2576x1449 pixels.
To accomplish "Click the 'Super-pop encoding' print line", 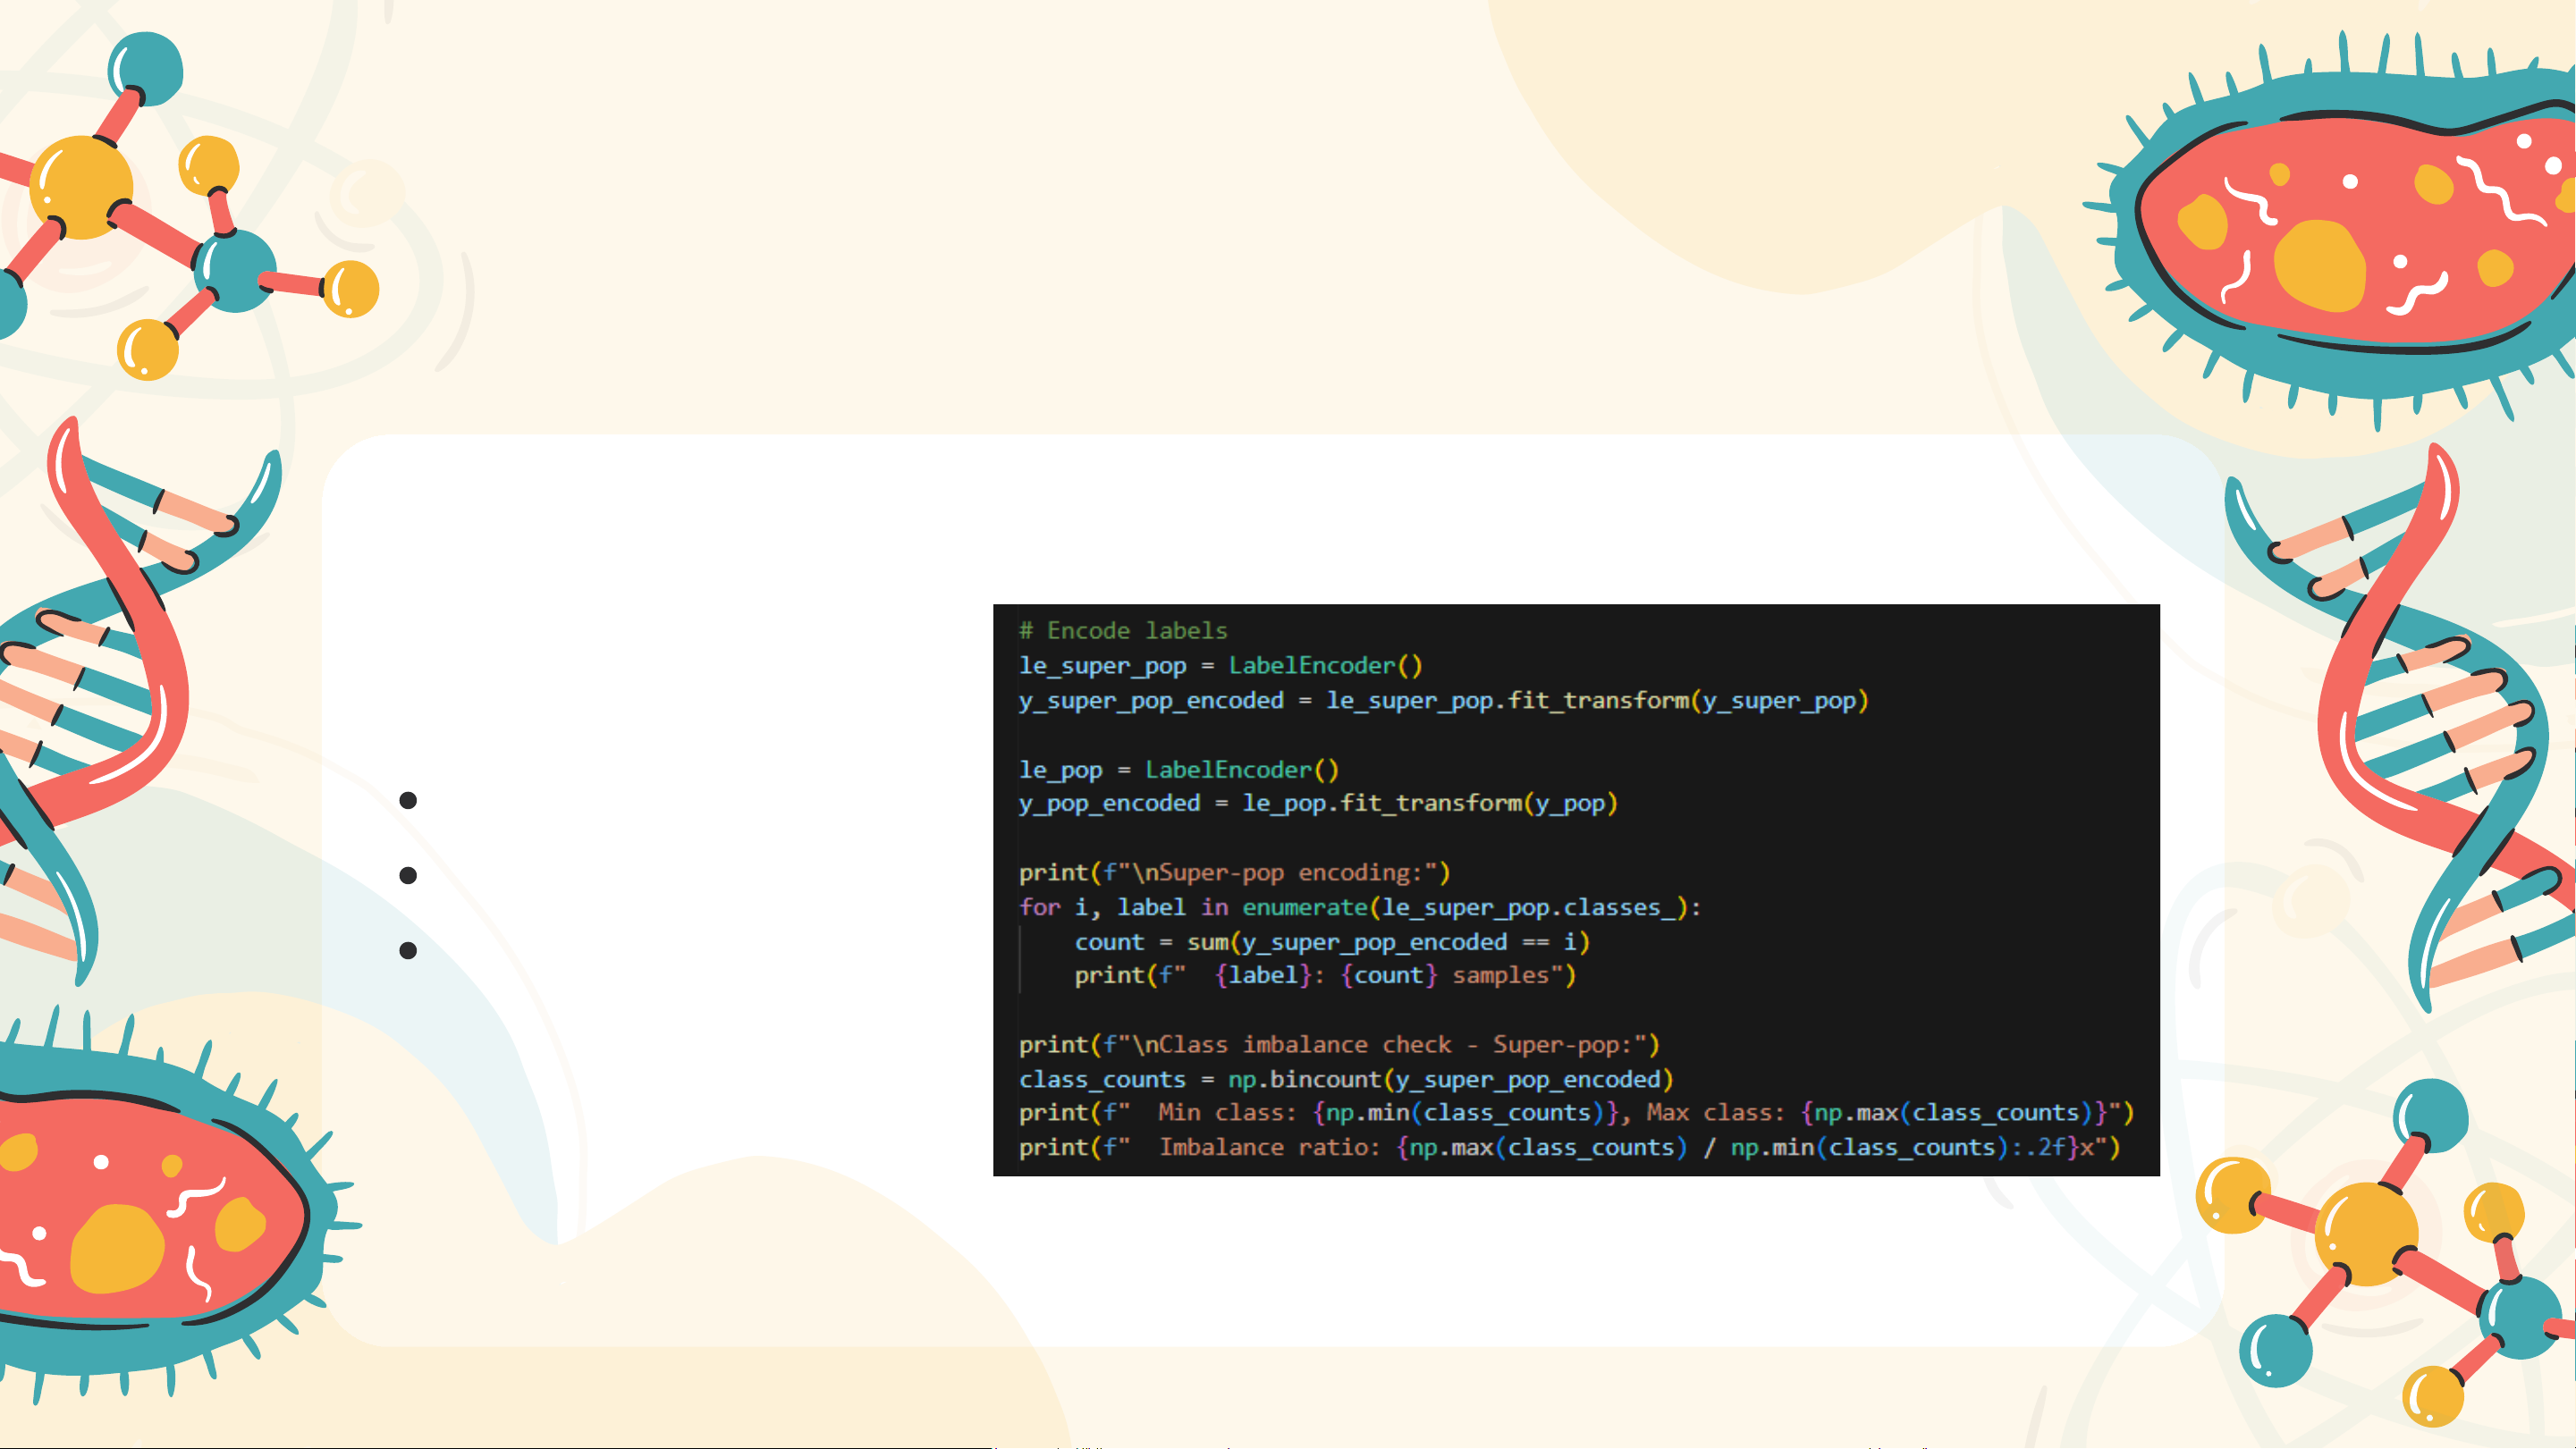I will coord(1234,873).
